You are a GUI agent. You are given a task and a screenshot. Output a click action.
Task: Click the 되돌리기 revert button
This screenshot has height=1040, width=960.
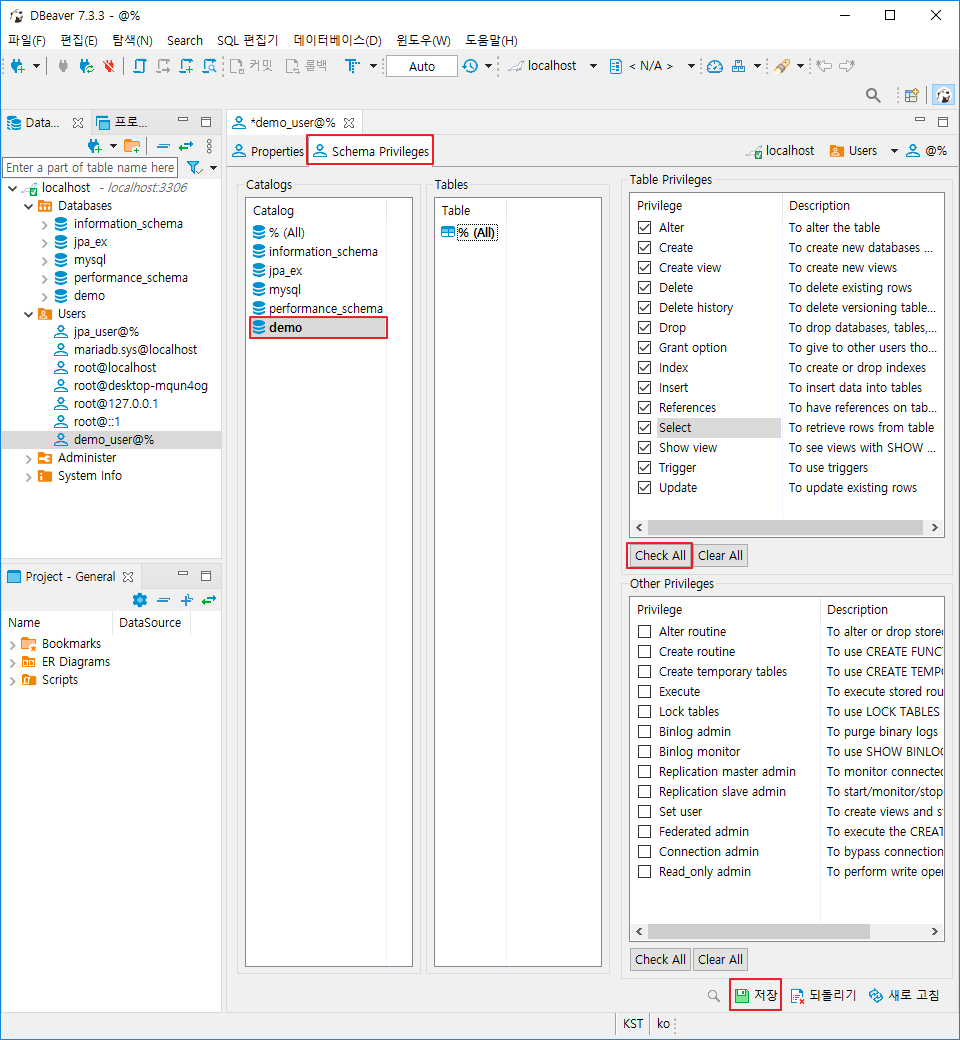[x=823, y=995]
